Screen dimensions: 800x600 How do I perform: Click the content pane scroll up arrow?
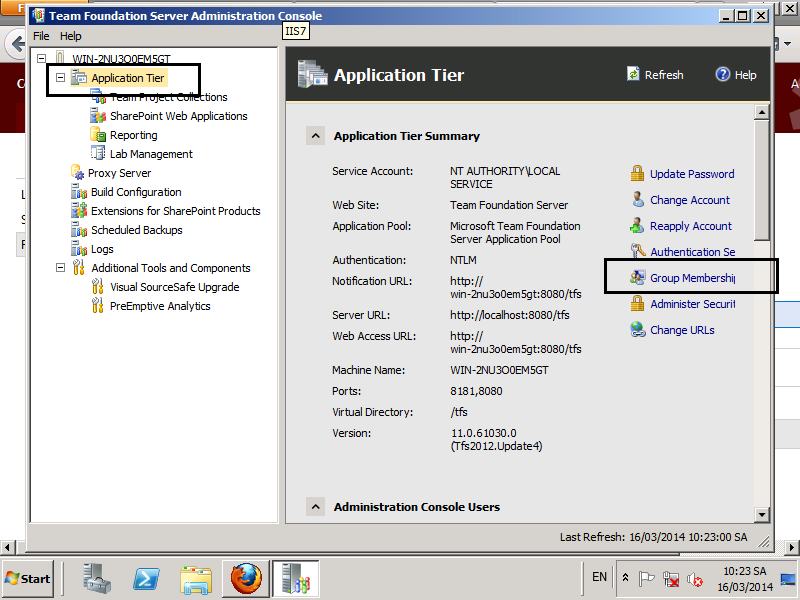click(762, 112)
